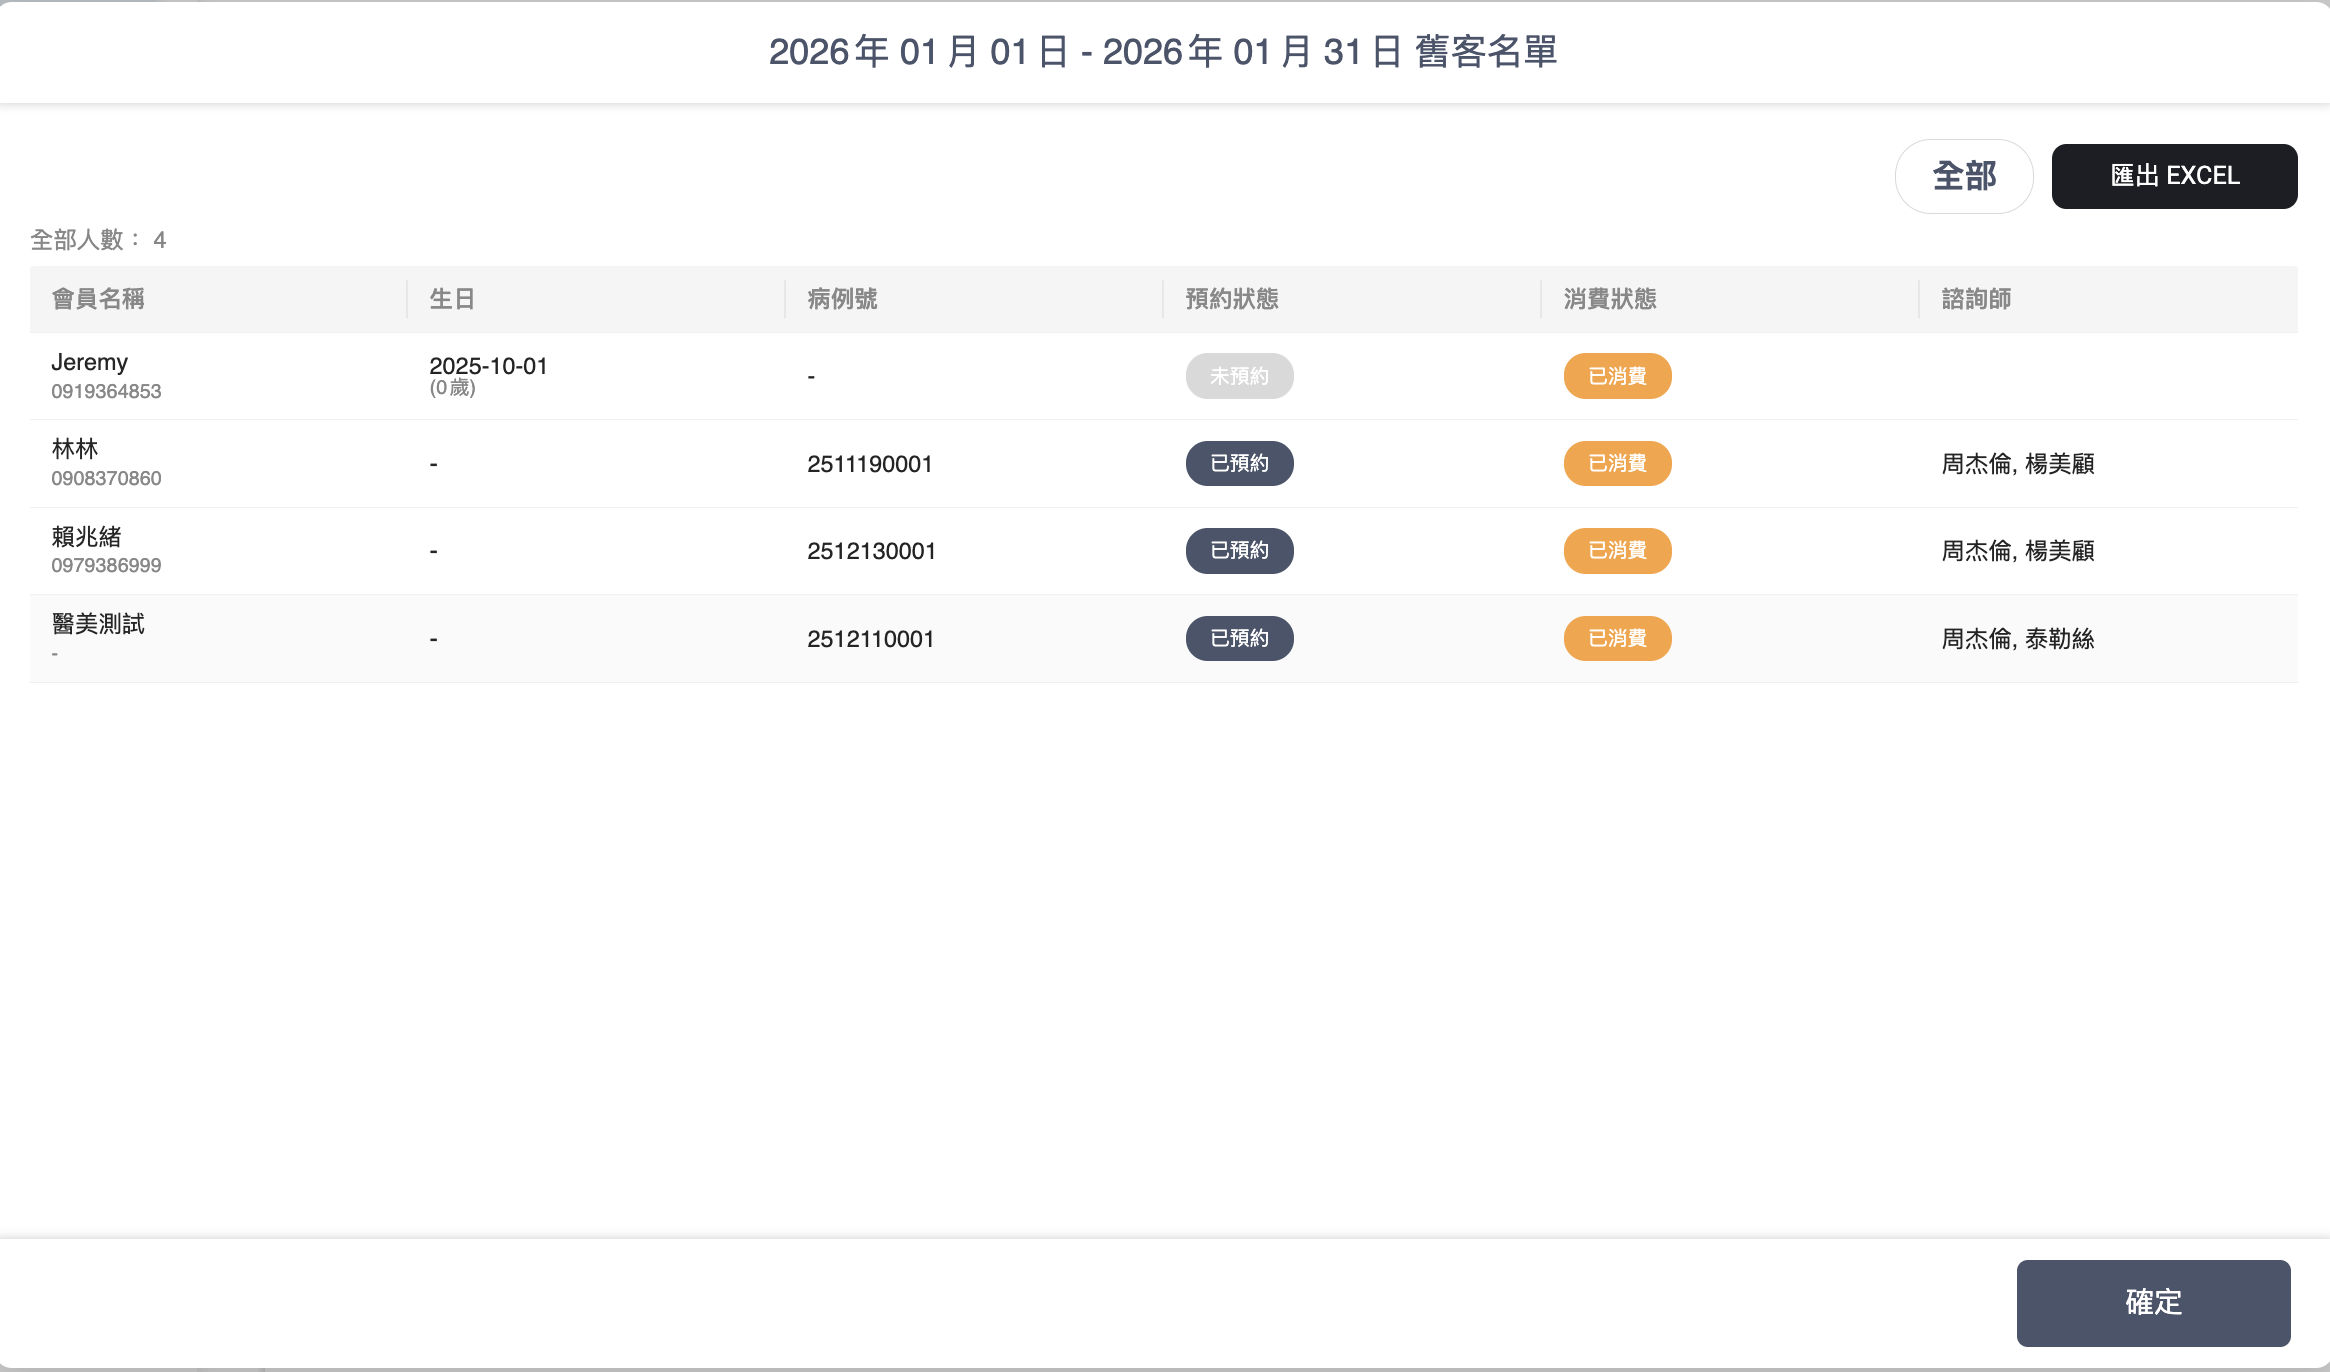Click 賴兆緒's 已消費 status badge
The height and width of the screenshot is (1372, 2330).
1617,551
